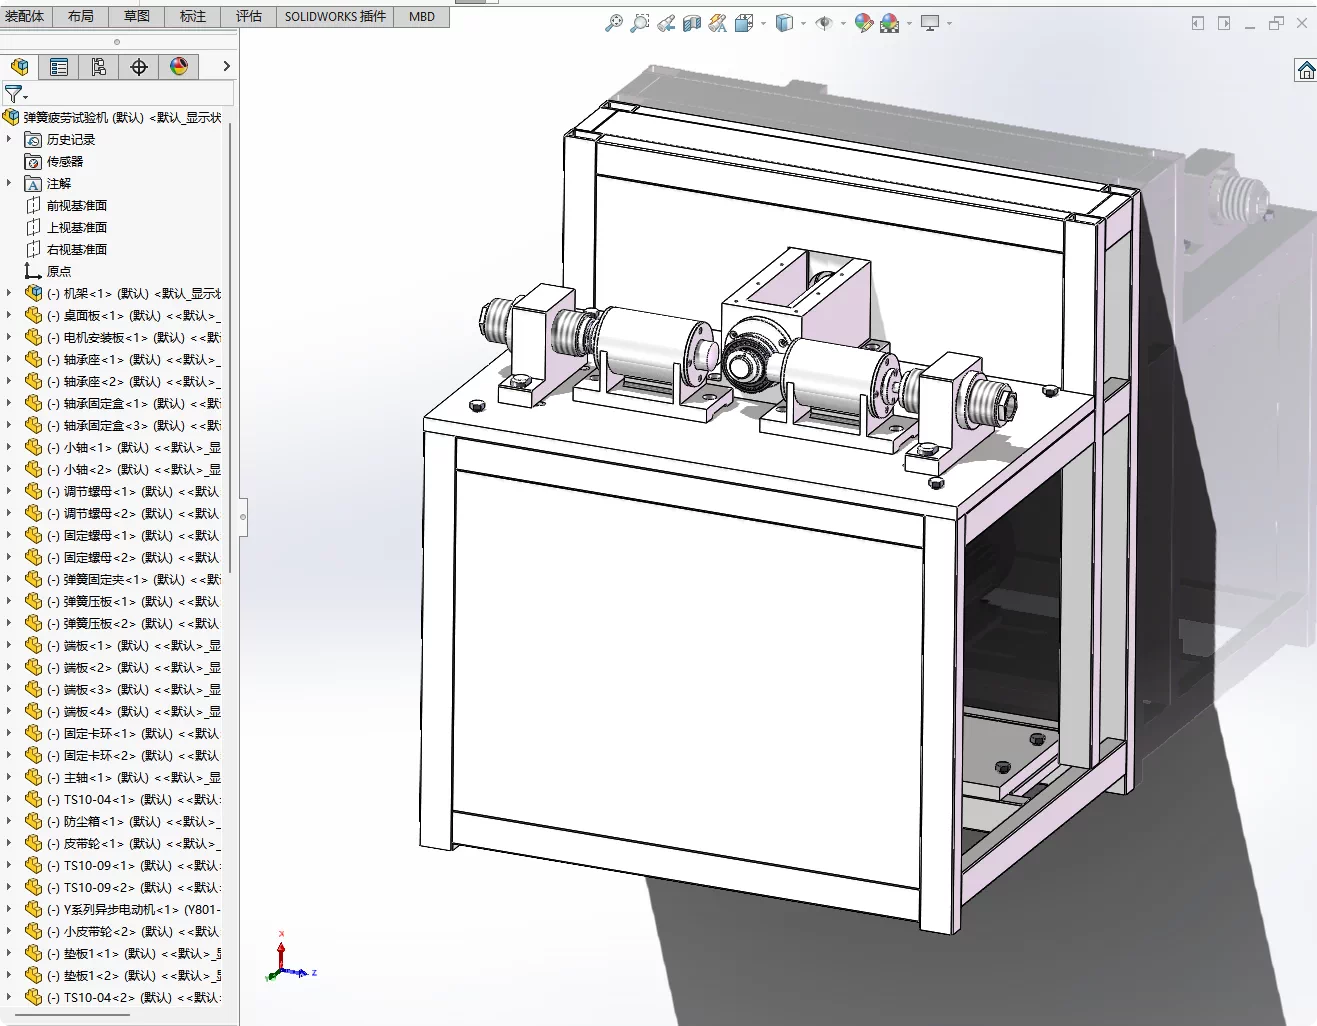
Task: Expand the 机架<1> component node
Action: pyautogui.click(x=9, y=293)
